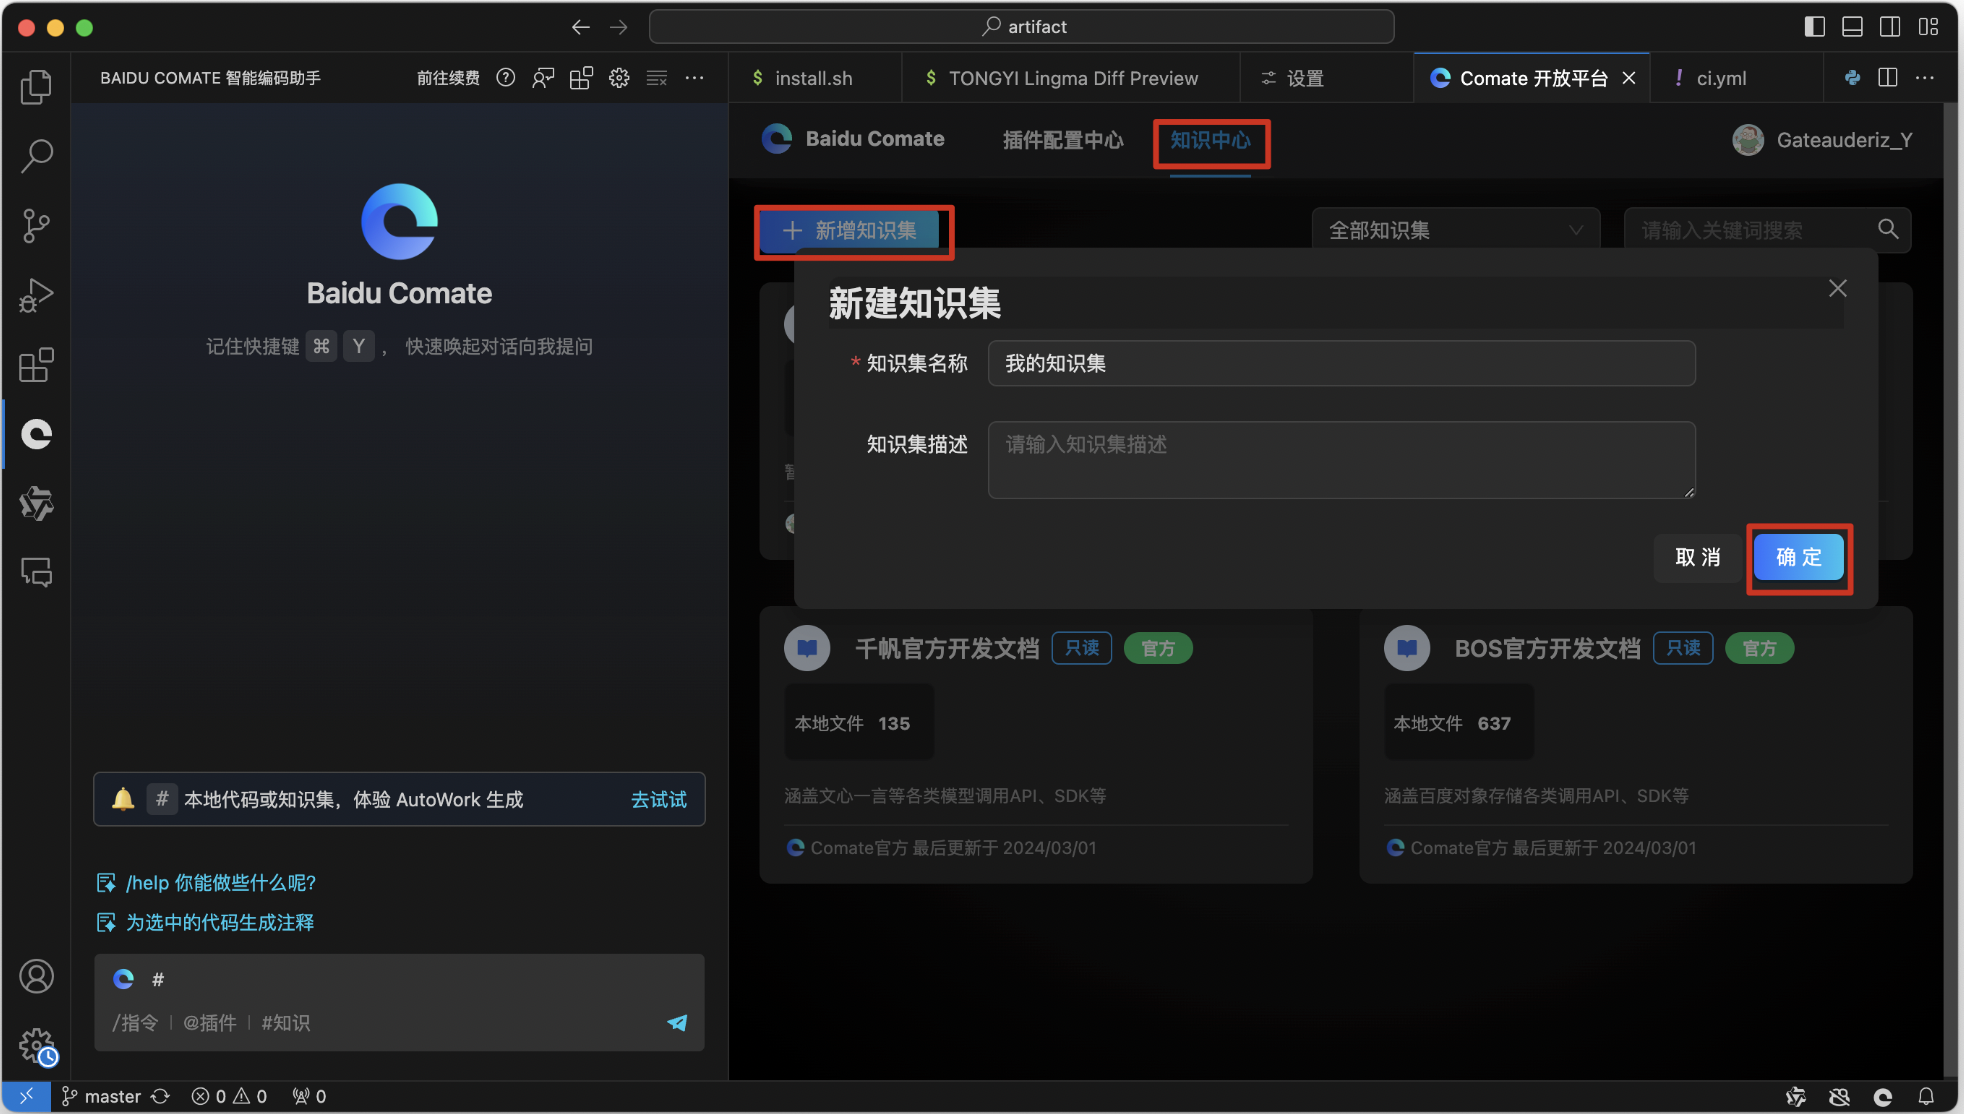
Task: Click the 知识集描述 textarea
Action: 1342,460
